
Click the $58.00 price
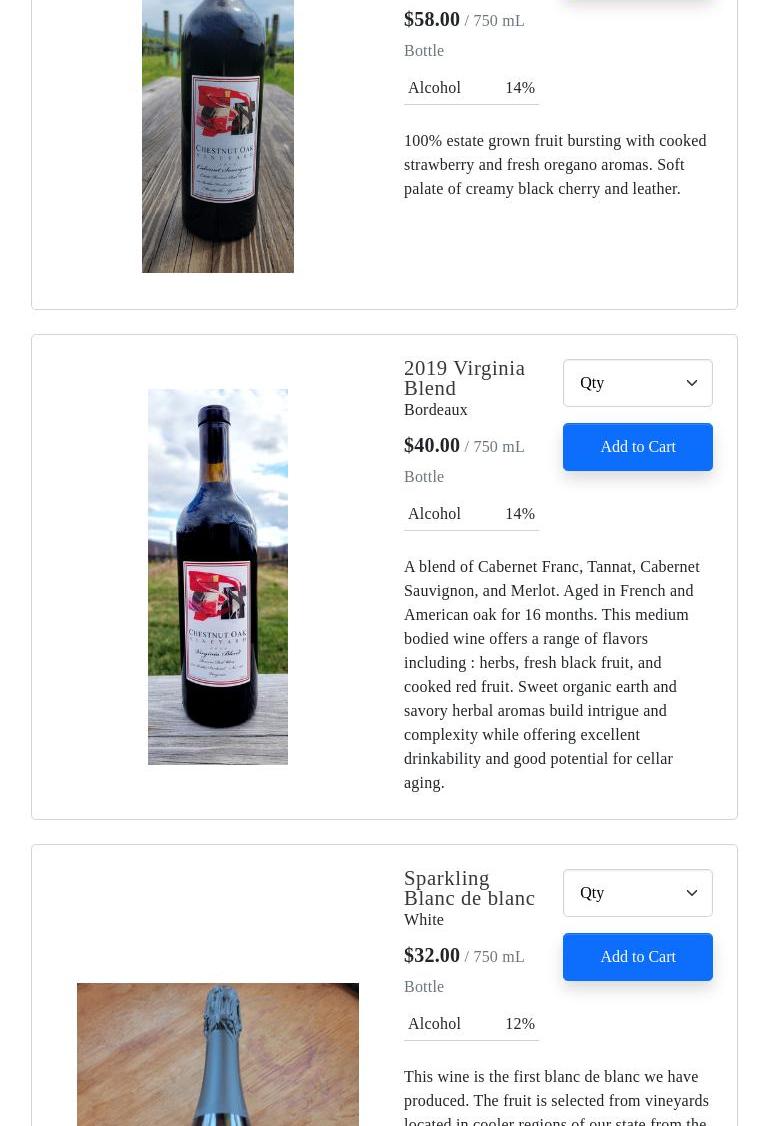pyautogui.click(x=432, y=19)
